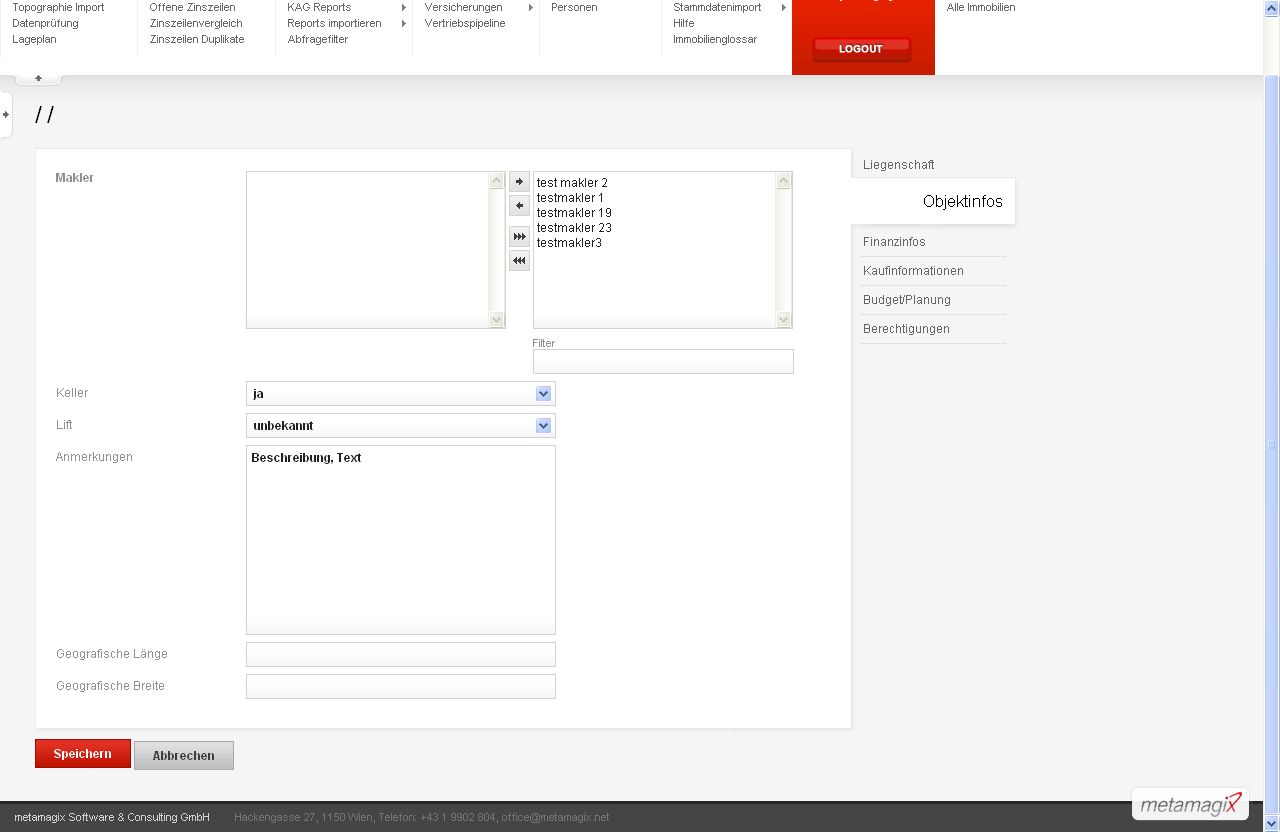Move all Makler left with triple arrow
Image resolution: width=1280 pixels, height=832 pixels.
tap(519, 261)
